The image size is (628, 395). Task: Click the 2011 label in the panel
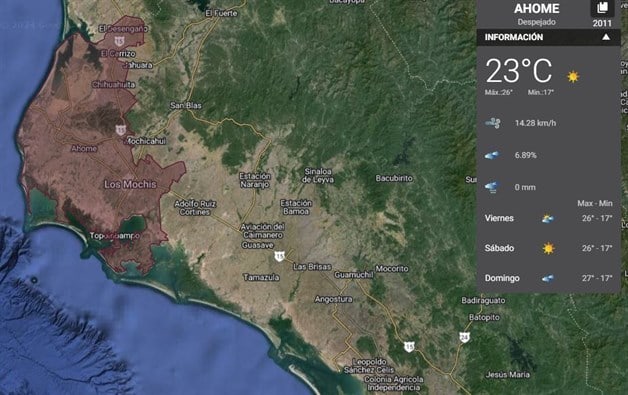(x=602, y=23)
